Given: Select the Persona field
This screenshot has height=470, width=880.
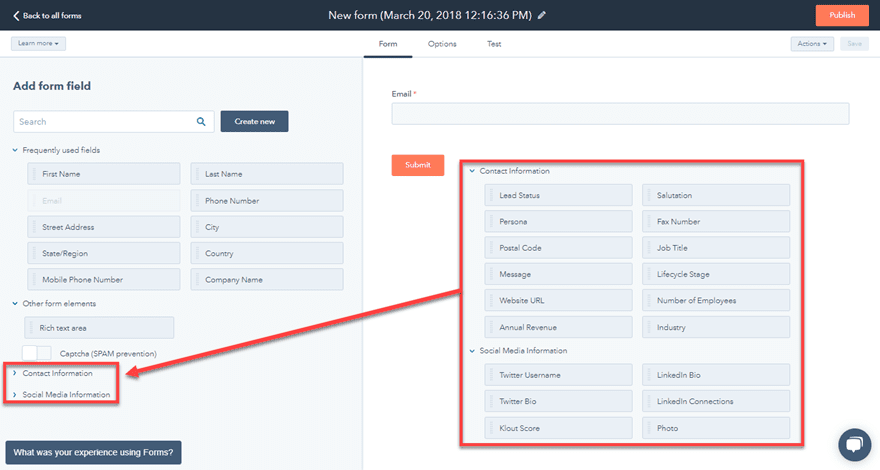Looking at the screenshot, I should (558, 221).
